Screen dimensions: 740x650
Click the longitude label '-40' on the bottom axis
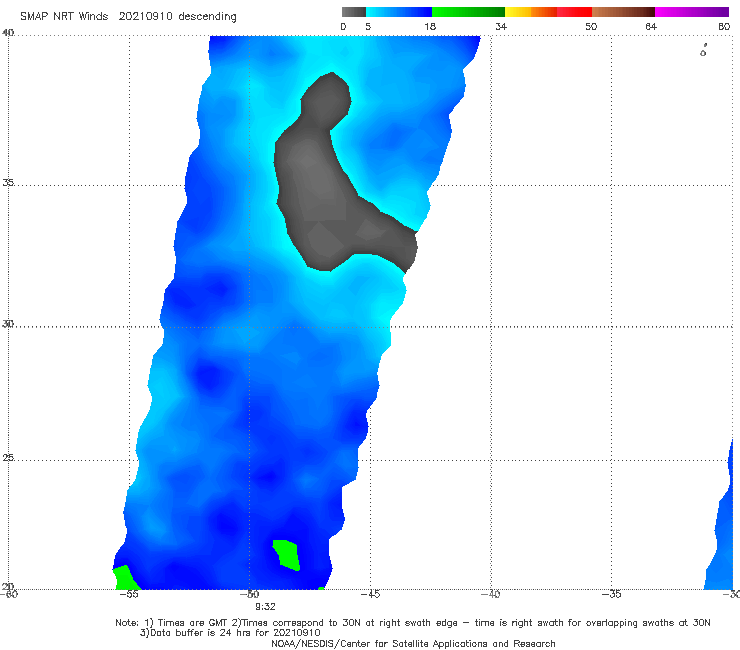point(490,594)
